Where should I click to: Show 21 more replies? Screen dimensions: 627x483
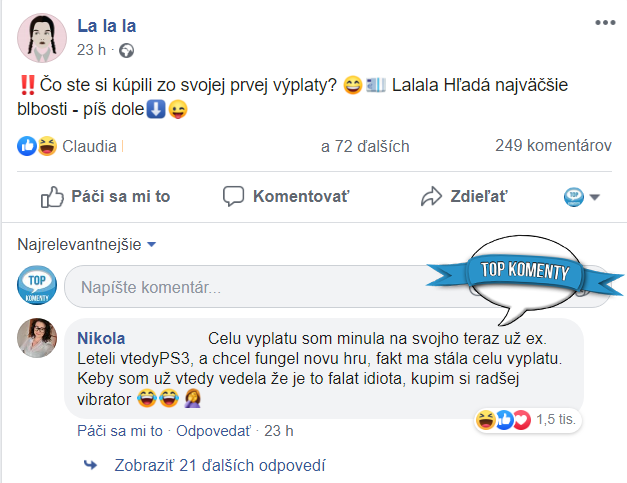(214, 465)
